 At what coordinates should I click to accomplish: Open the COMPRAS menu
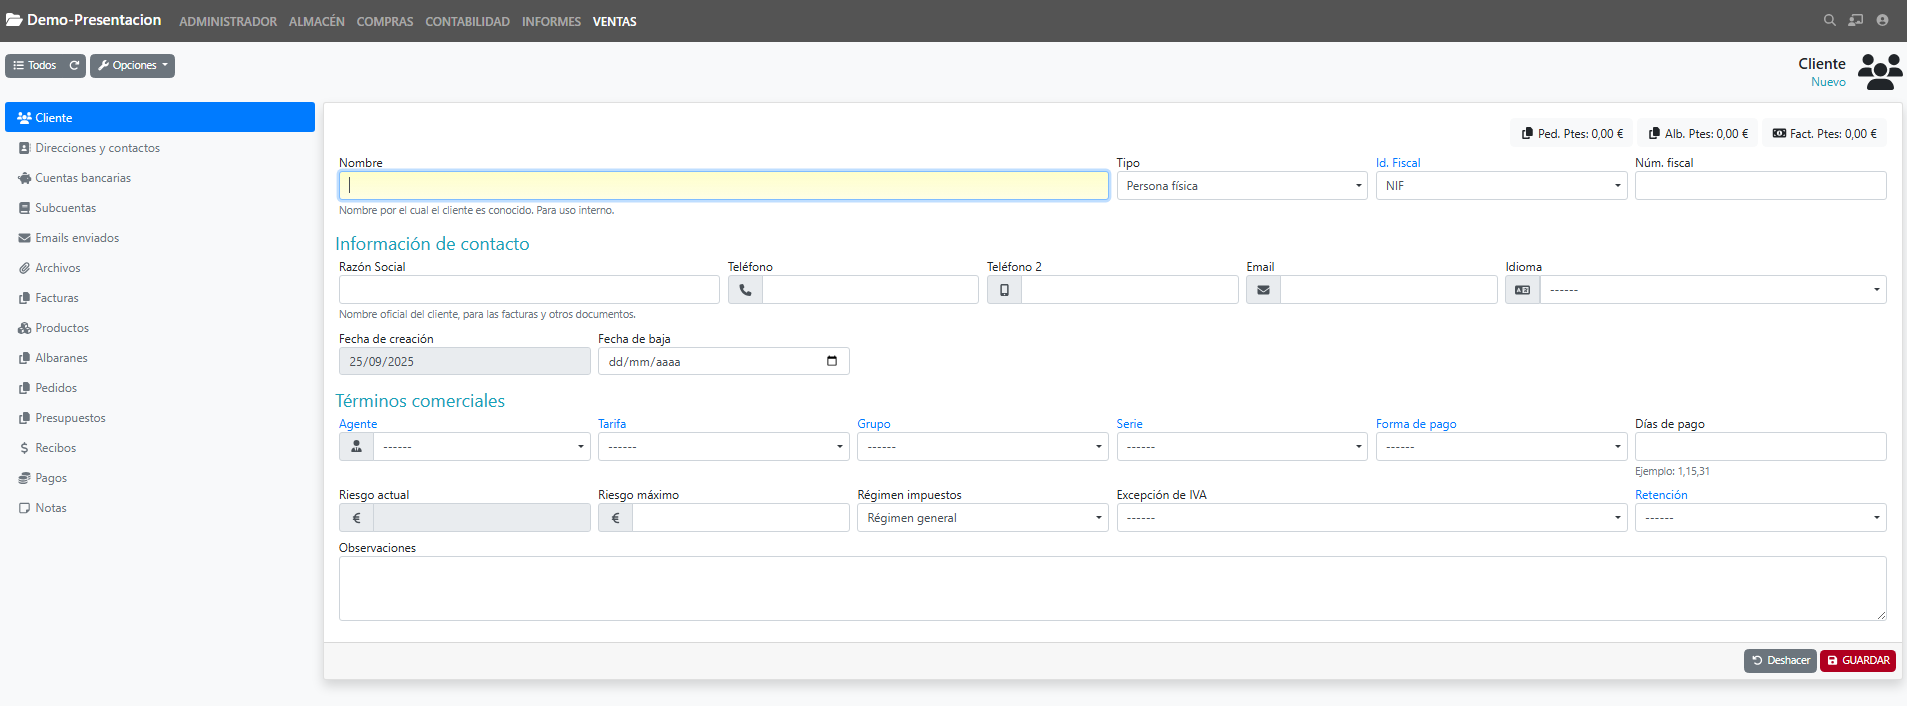pyautogui.click(x=385, y=21)
